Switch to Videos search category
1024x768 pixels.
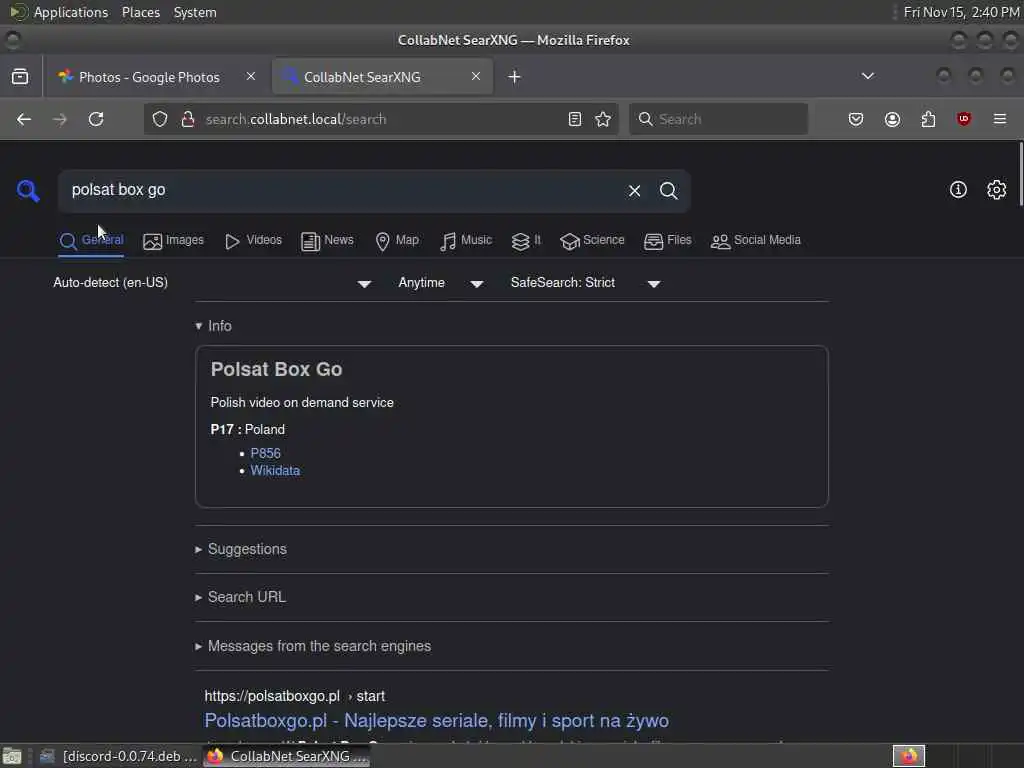pos(253,240)
